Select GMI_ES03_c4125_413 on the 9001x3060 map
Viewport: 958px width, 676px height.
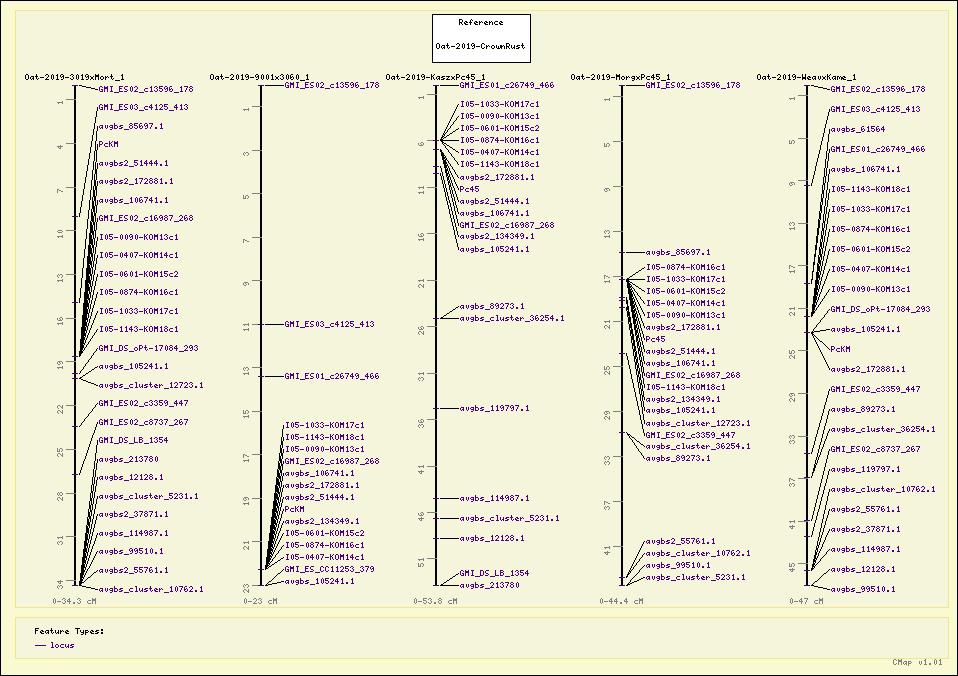[x=329, y=324]
